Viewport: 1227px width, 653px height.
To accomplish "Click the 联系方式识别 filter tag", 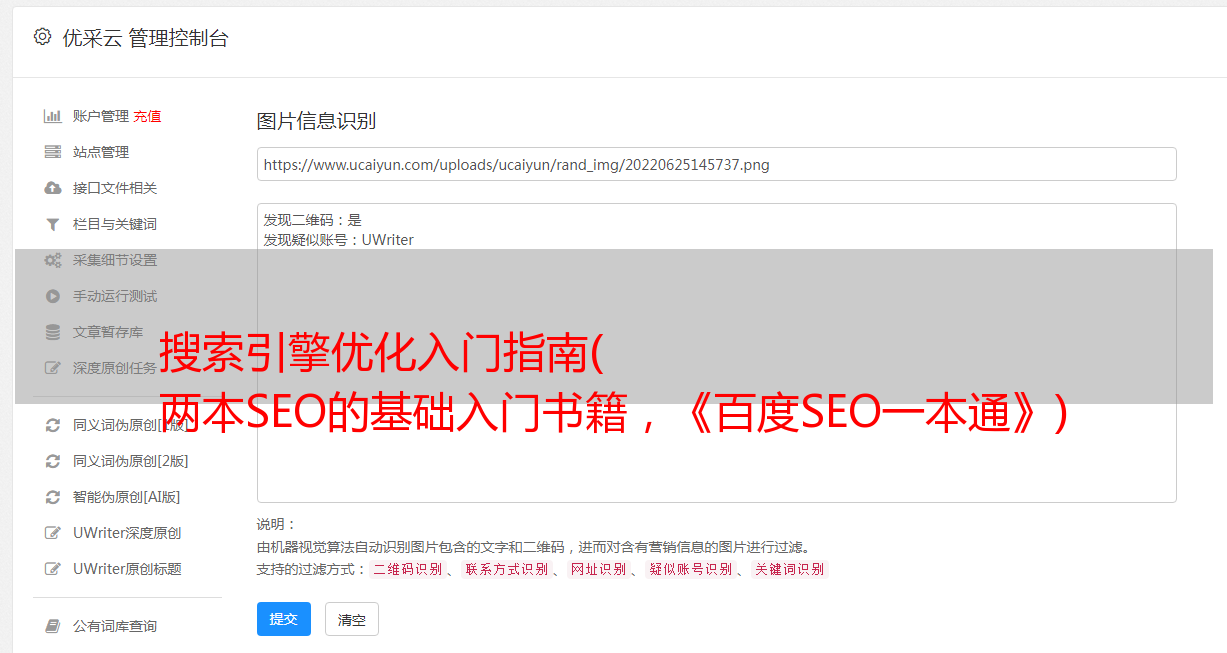I will (x=506, y=569).
